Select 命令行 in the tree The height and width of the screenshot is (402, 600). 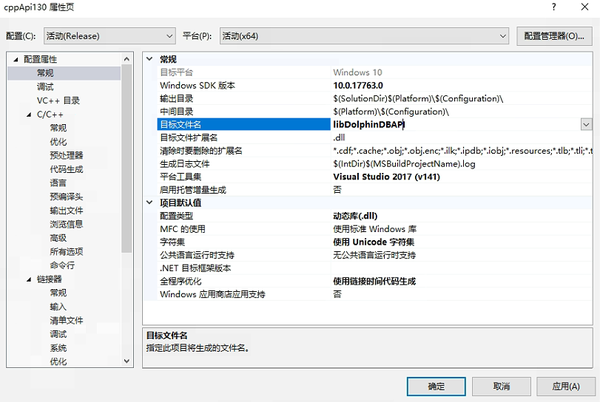(62, 265)
